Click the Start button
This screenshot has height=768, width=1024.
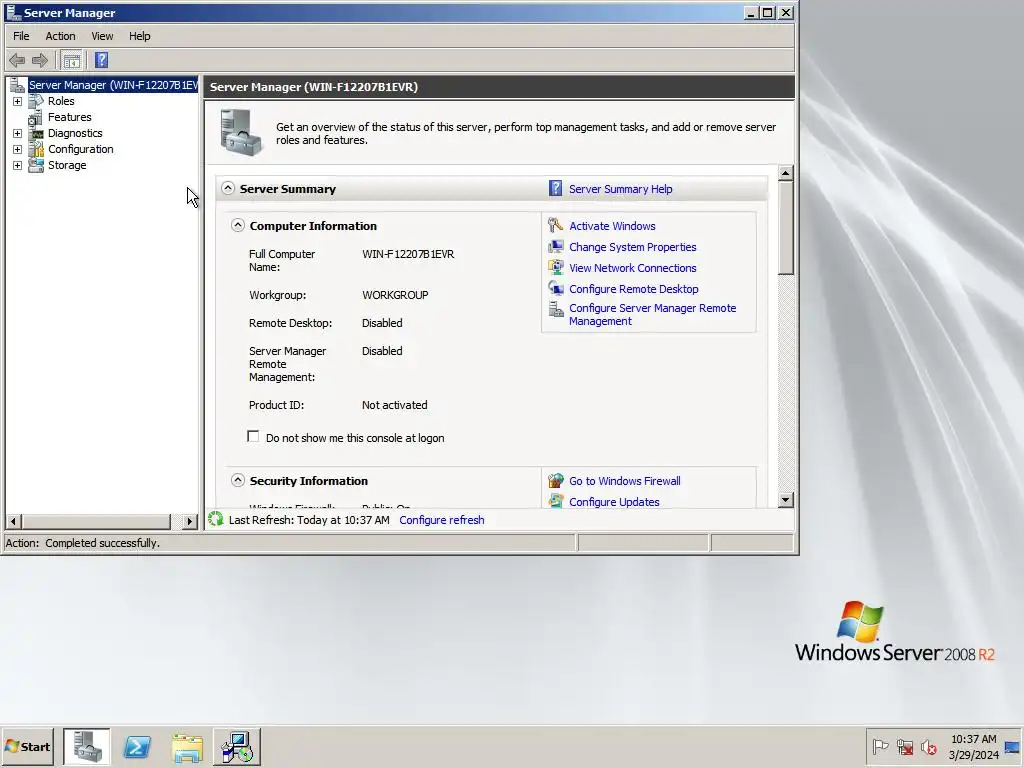(x=27, y=746)
